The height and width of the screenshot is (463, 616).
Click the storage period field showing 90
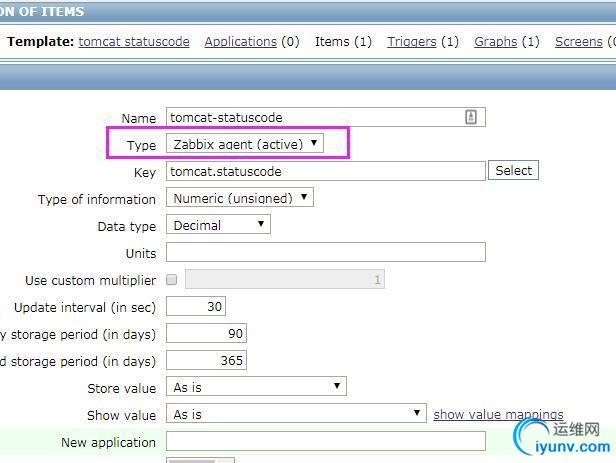(x=206, y=333)
